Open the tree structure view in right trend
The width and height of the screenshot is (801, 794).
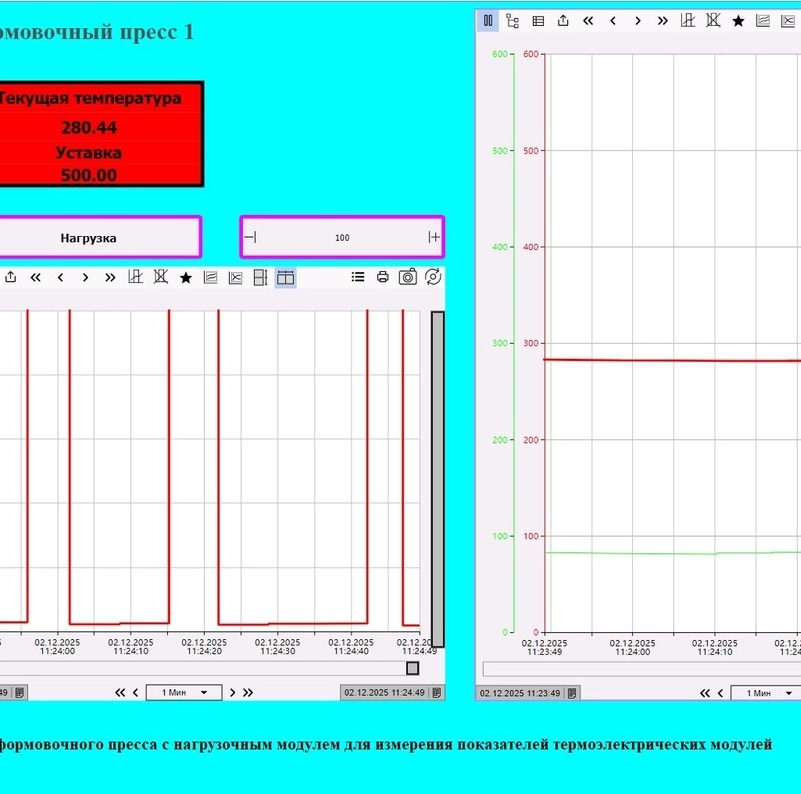pyautogui.click(x=513, y=20)
